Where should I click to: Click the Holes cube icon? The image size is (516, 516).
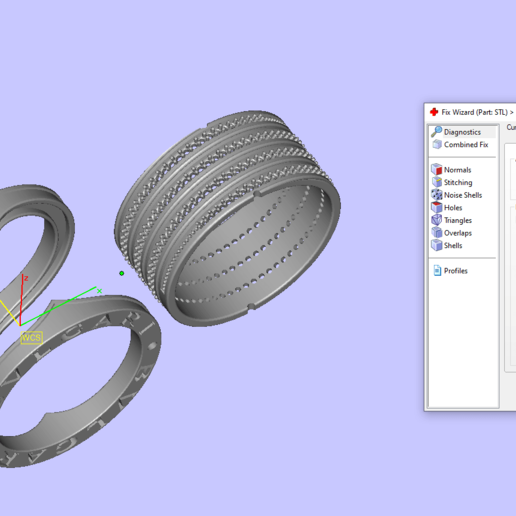point(437,207)
